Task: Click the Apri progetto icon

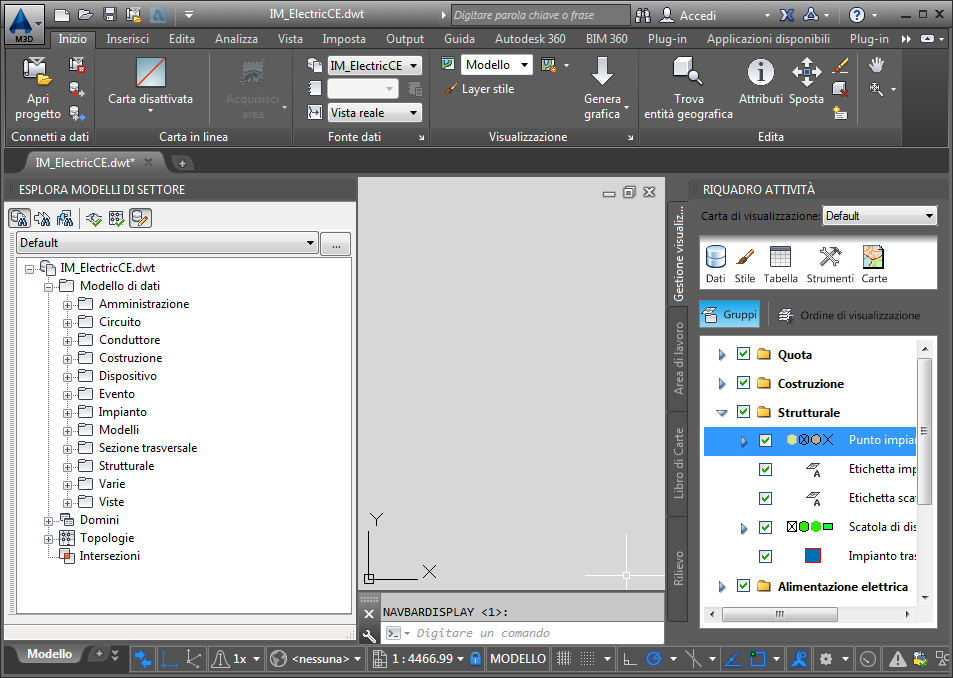Action: coord(38,71)
